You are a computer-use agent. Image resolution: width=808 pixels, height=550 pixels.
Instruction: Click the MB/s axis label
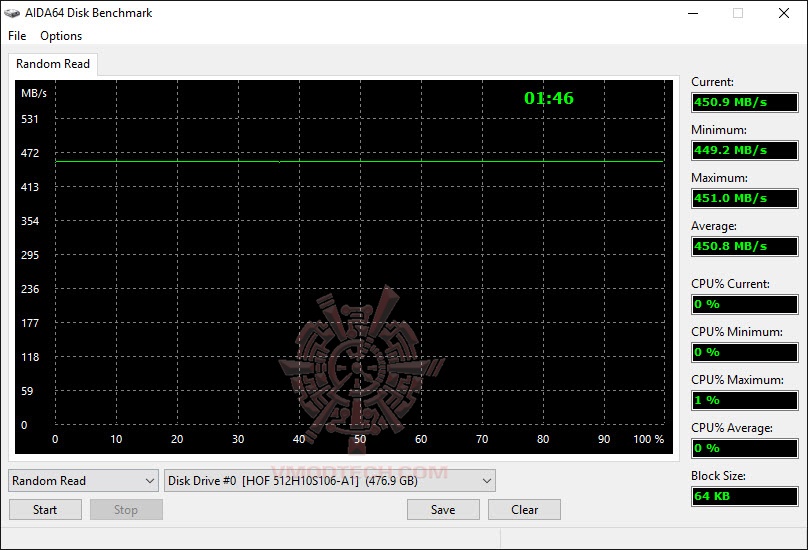[x=34, y=93]
